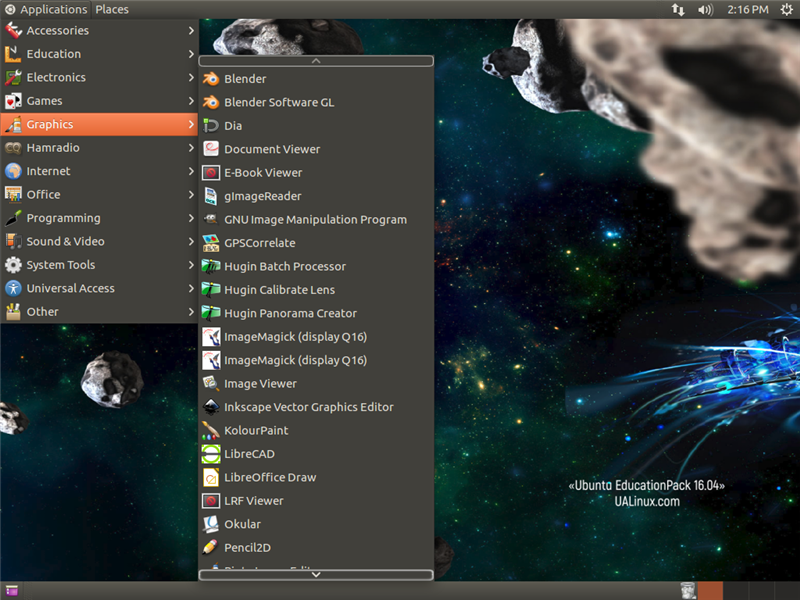Expand the Other submenu arrow
The width and height of the screenshot is (800, 600).
pyautogui.click(x=191, y=312)
